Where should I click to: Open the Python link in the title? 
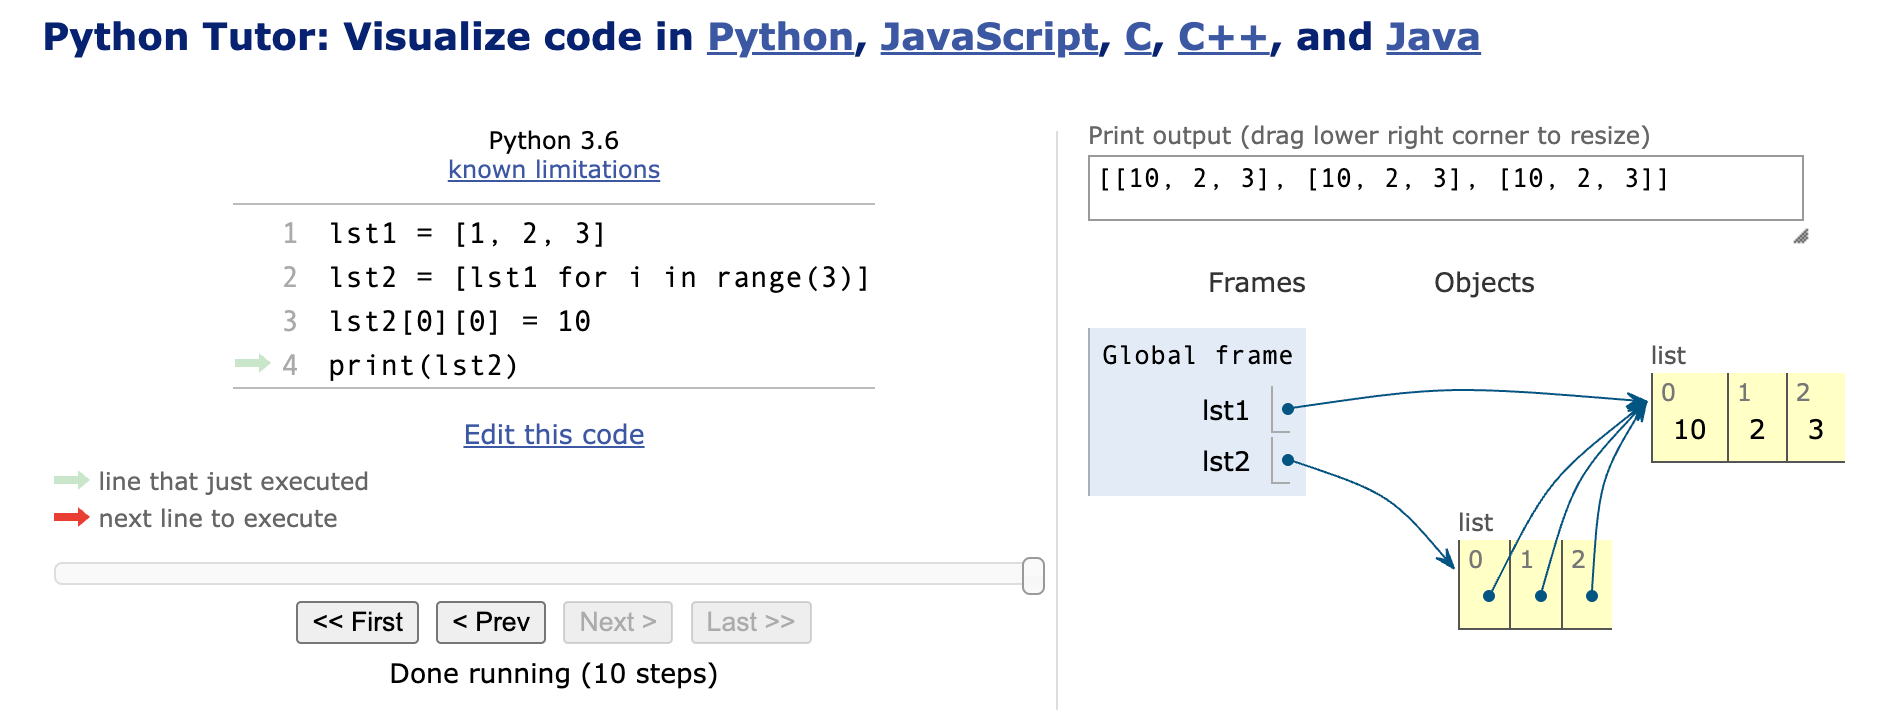pyautogui.click(x=780, y=37)
